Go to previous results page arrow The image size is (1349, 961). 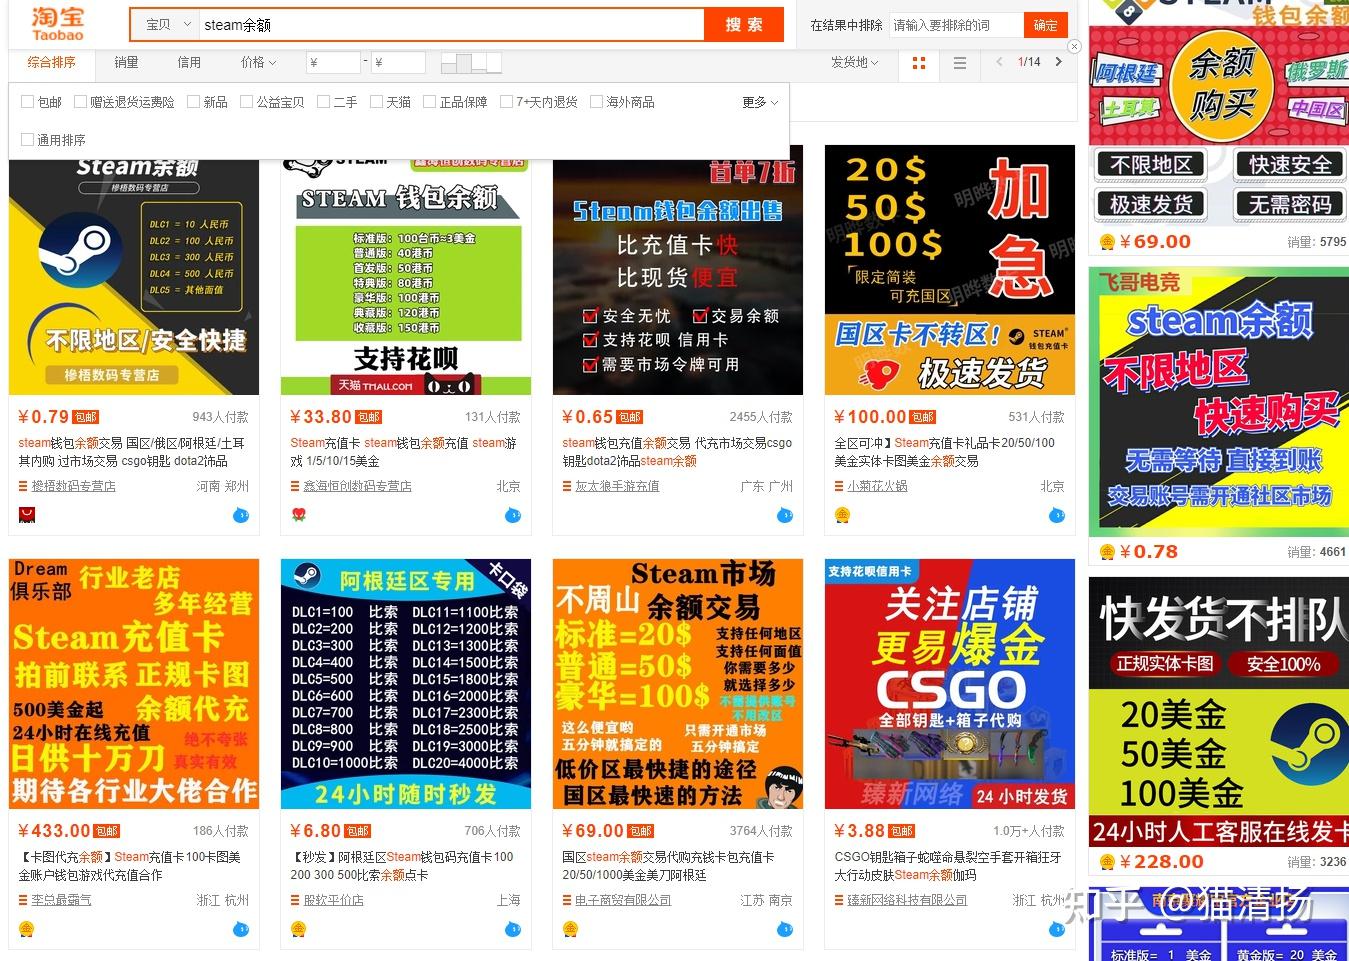[x=998, y=62]
